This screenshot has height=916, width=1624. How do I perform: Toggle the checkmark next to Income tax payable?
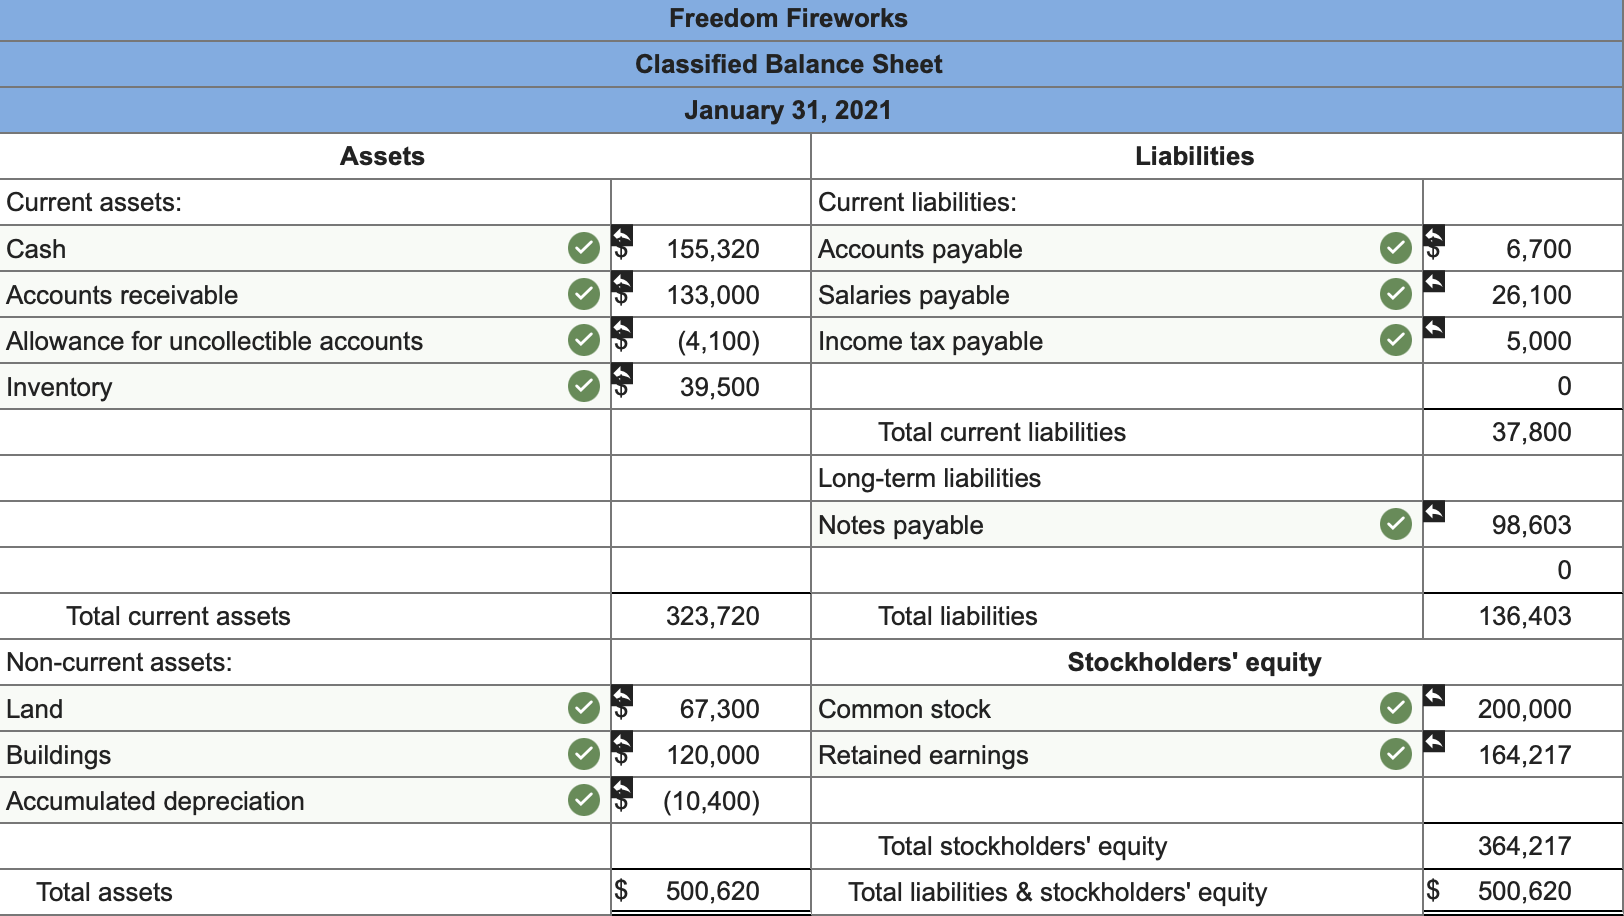pos(1395,340)
